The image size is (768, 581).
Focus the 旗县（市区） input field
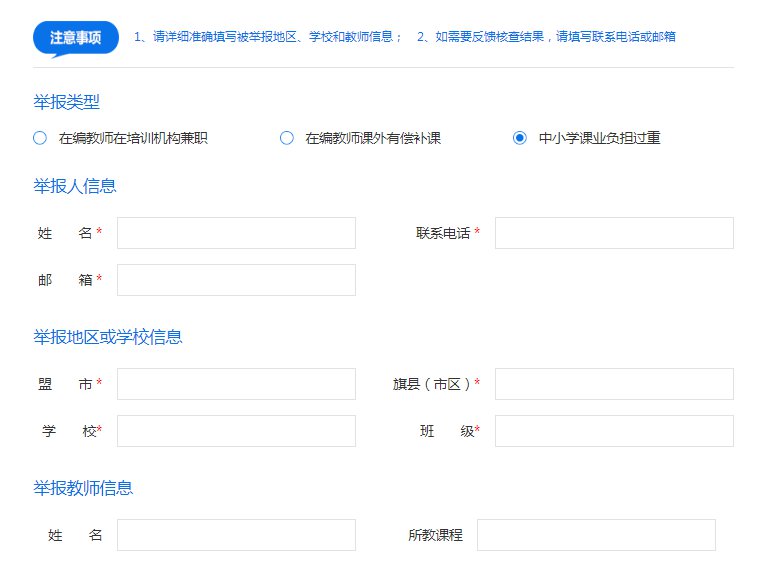point(614,384)
